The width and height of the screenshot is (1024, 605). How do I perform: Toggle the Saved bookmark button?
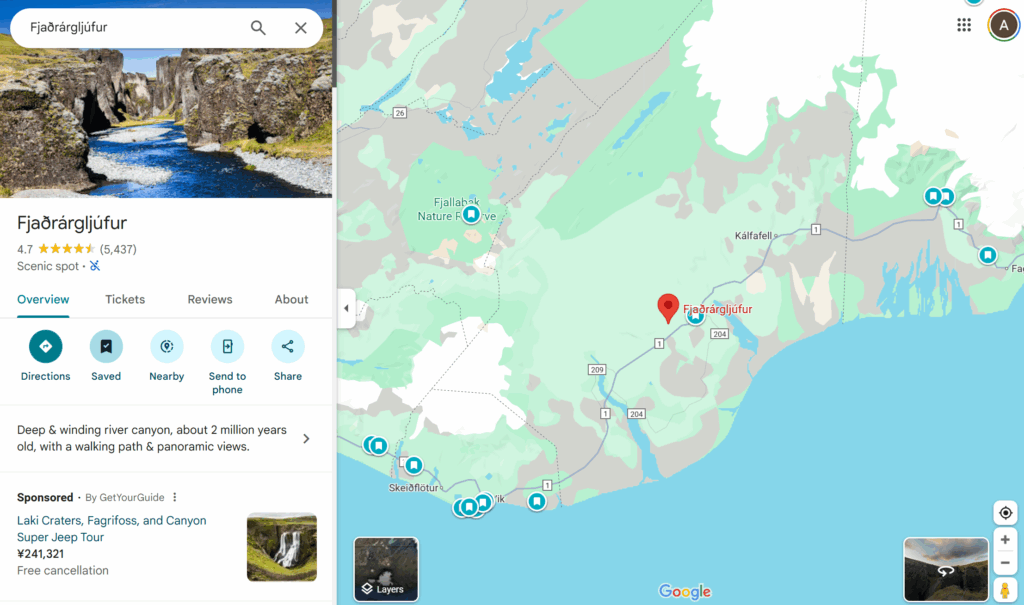106,356
